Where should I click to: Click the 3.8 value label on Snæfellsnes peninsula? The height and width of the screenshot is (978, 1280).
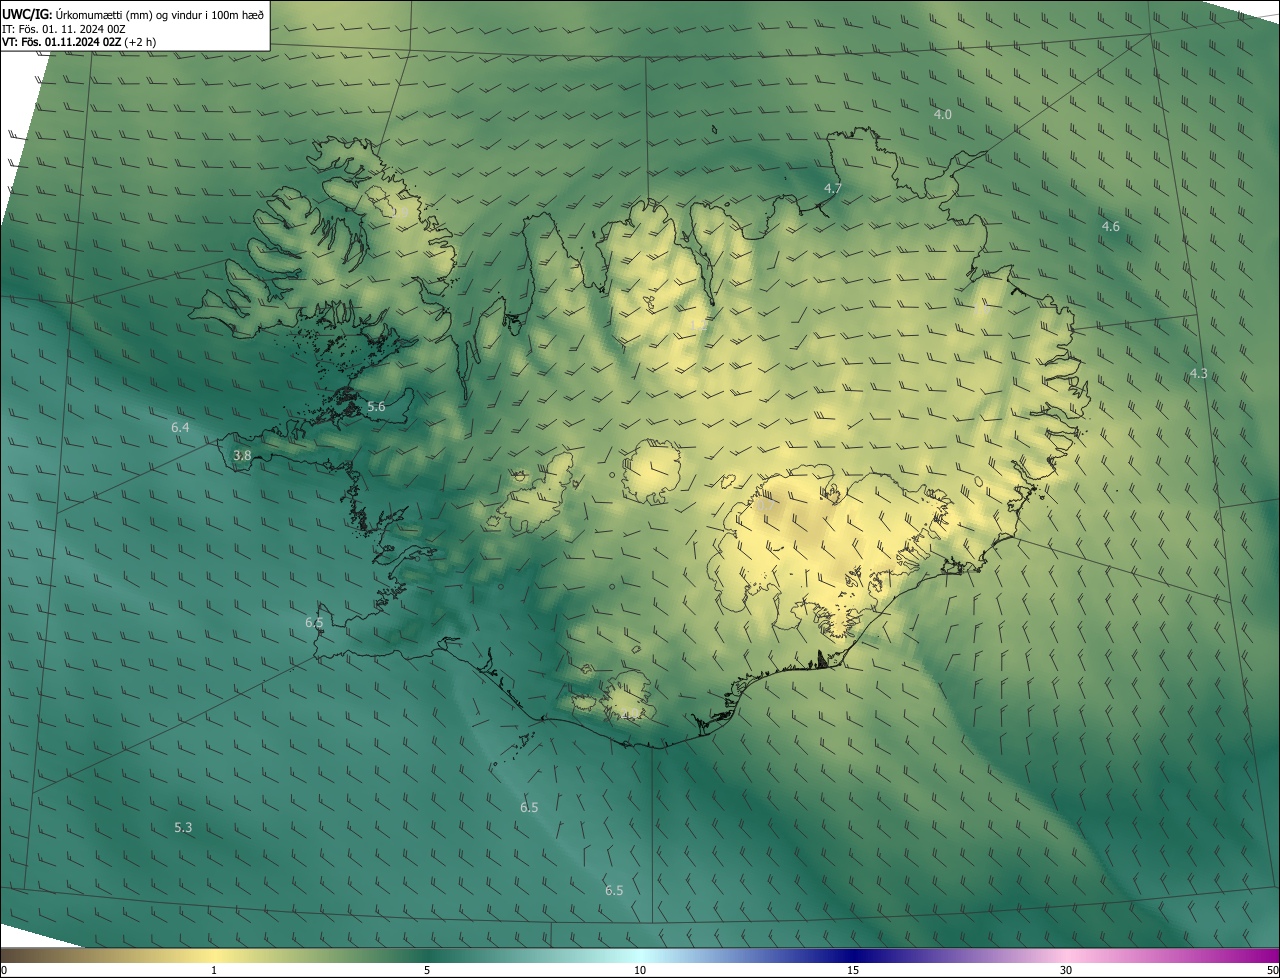[242, 456]
